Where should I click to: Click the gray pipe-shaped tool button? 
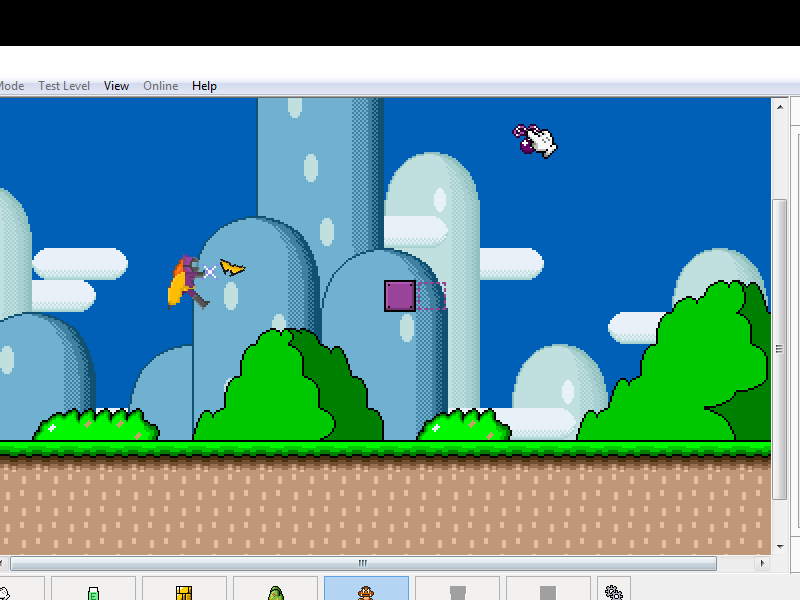458,588
